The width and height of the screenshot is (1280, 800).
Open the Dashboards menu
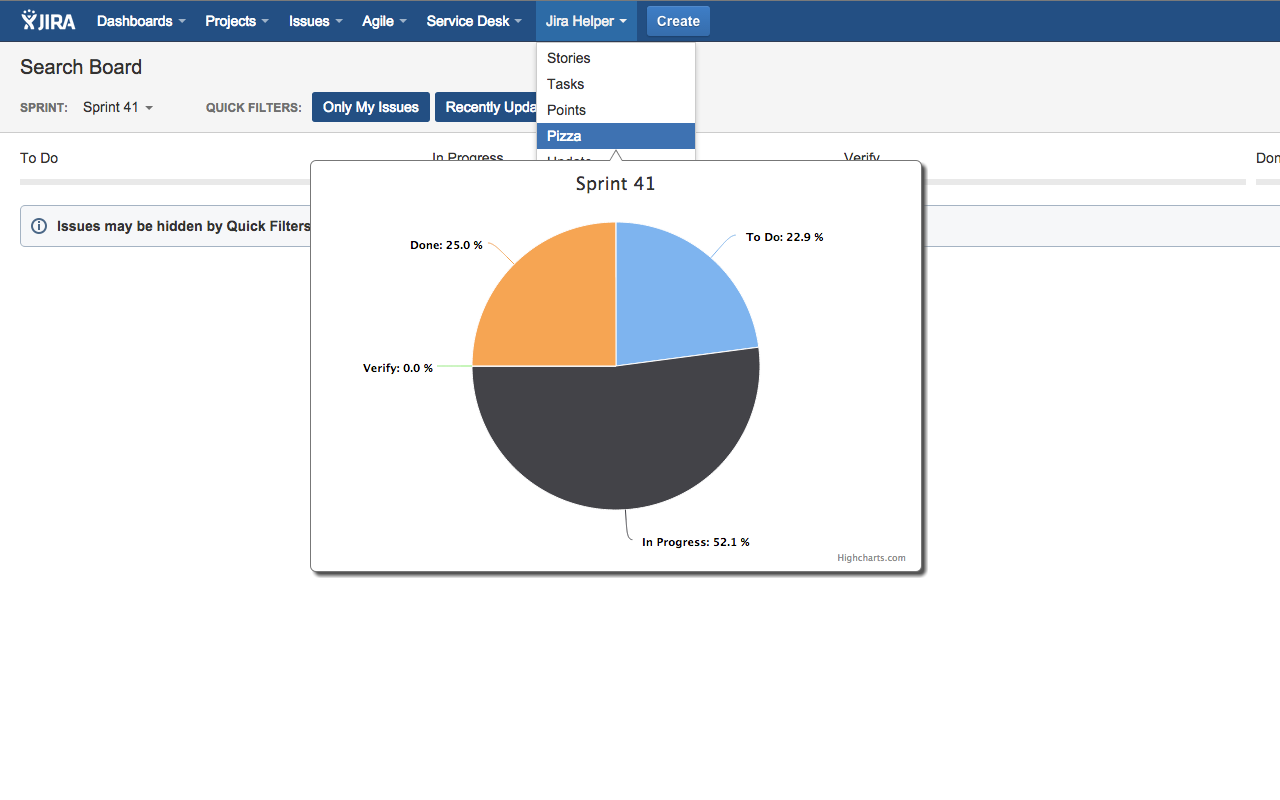click(x=141, y=21)
